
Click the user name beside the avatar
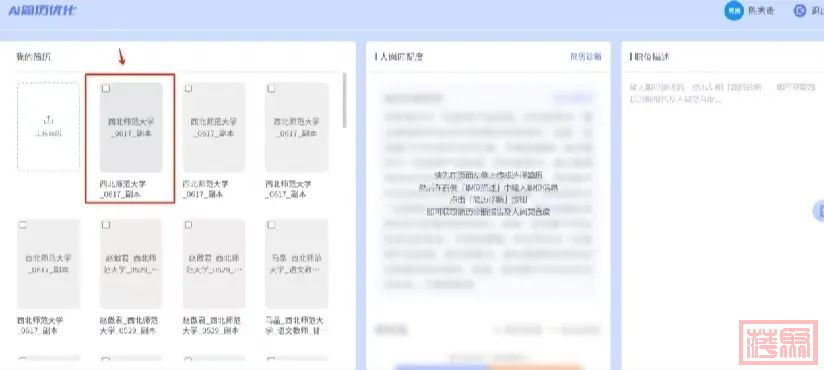[761, 11]
